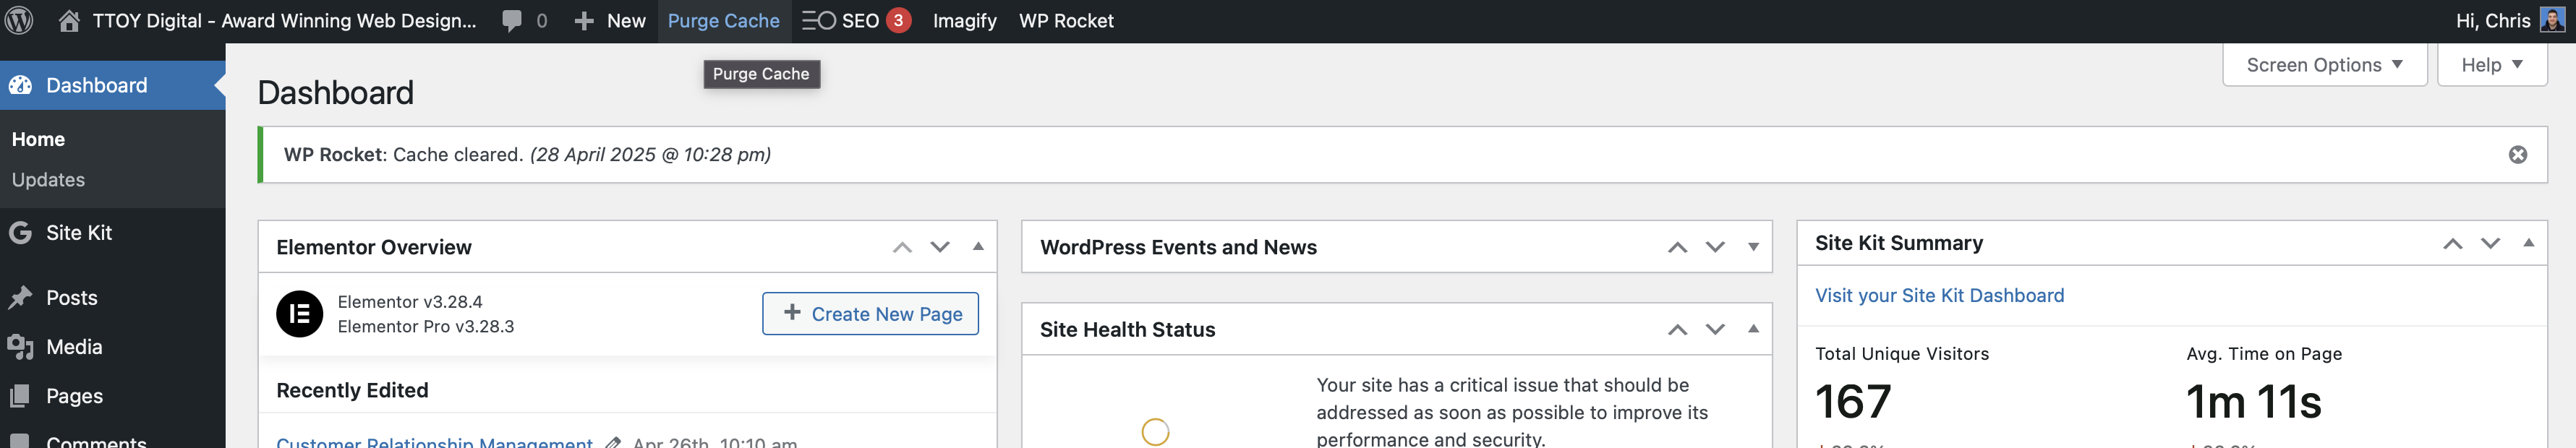Collapse the Elementor Overview panel
Image resolution: width=2576 pixels, height=448 pixels.
(978, 246)
